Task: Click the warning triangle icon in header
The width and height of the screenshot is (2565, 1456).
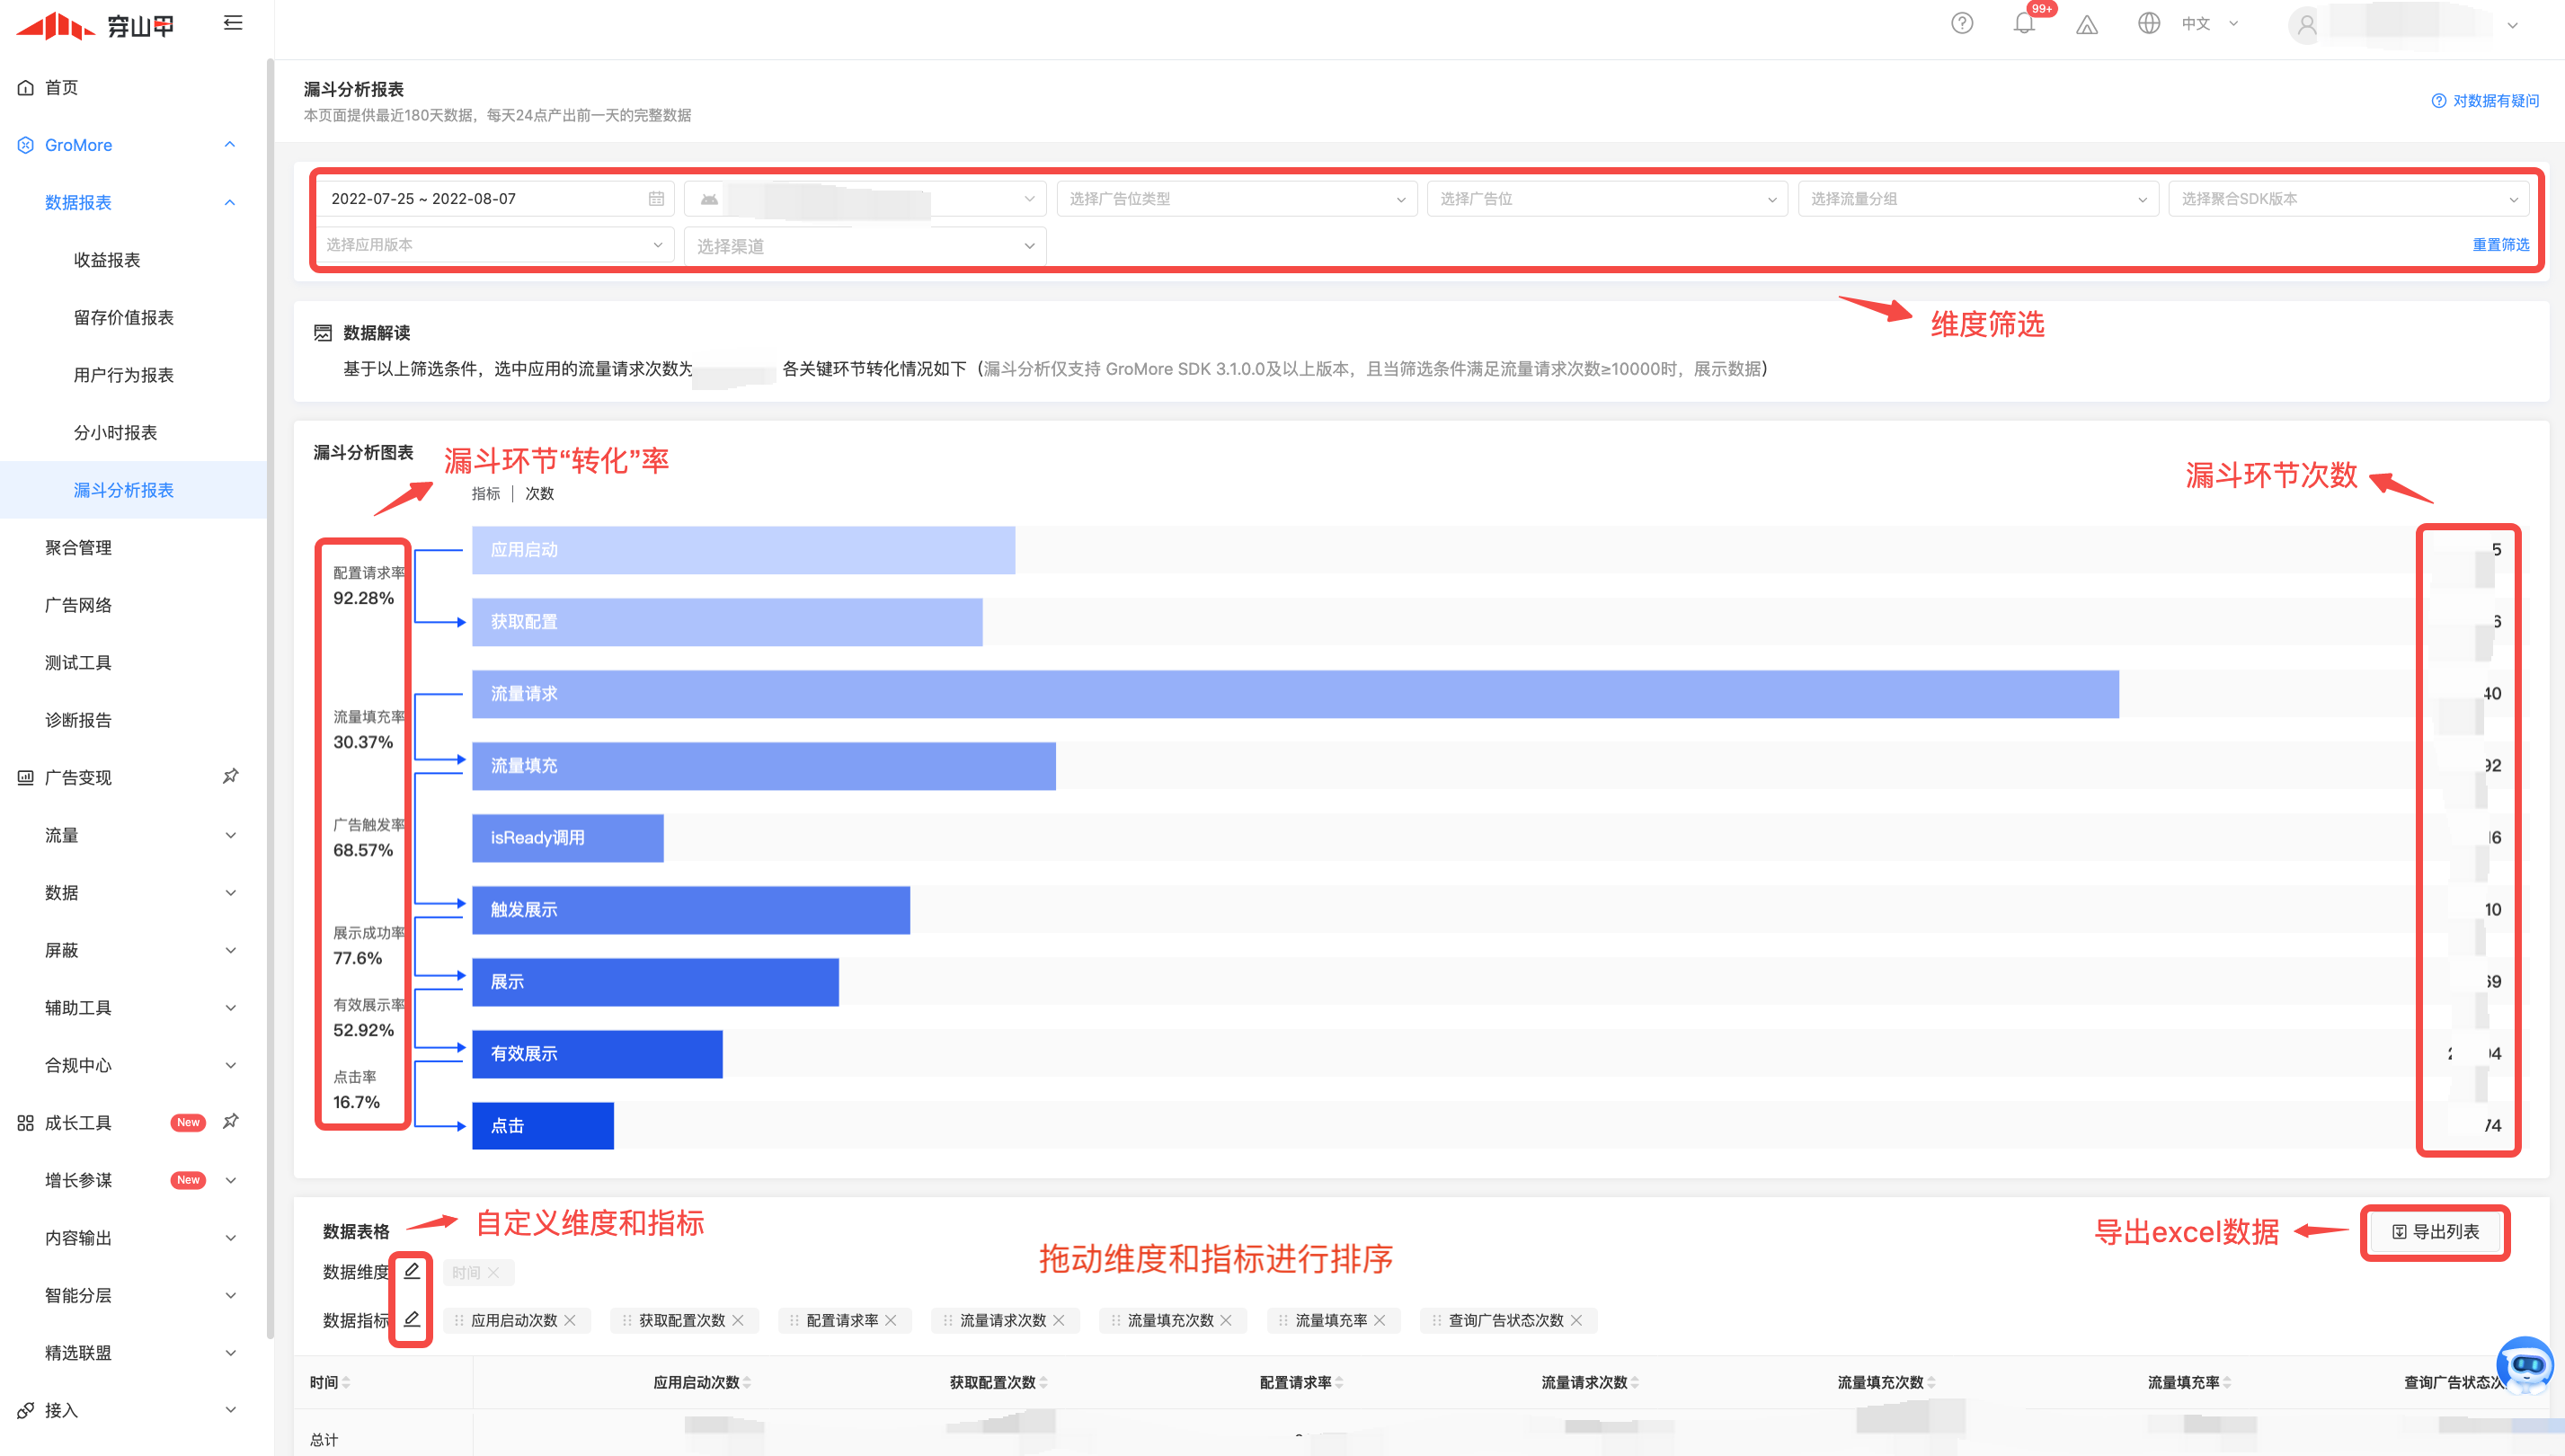Action: click(x=2086, y=24)
